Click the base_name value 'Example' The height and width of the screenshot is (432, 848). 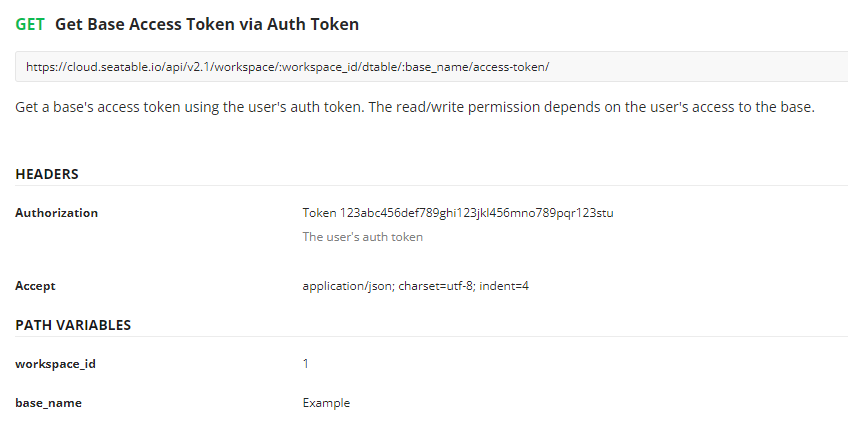pos(326,403)
